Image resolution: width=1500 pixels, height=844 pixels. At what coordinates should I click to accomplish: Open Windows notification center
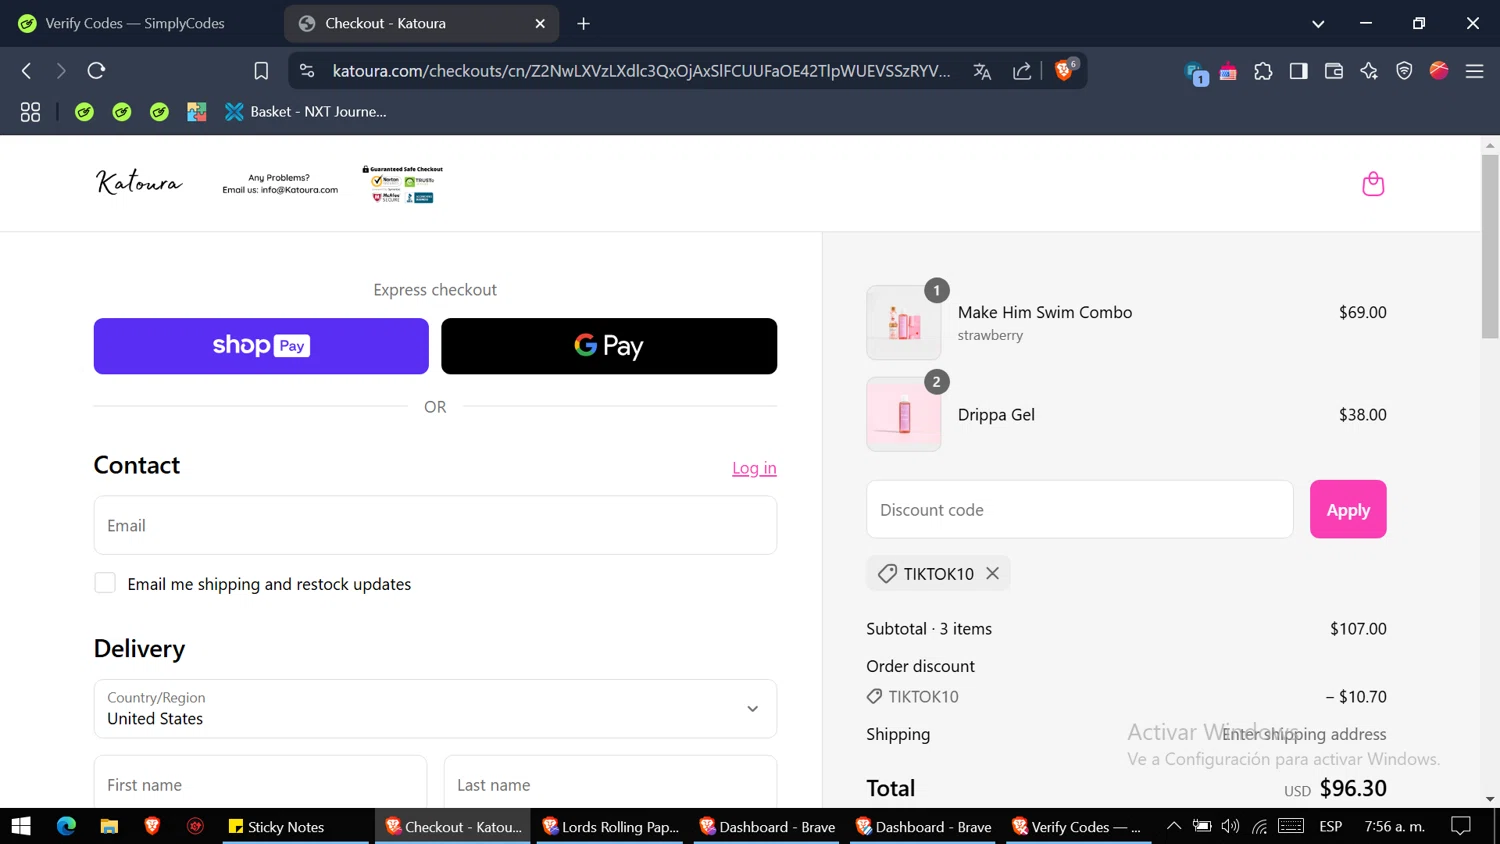pos(1461,826)
